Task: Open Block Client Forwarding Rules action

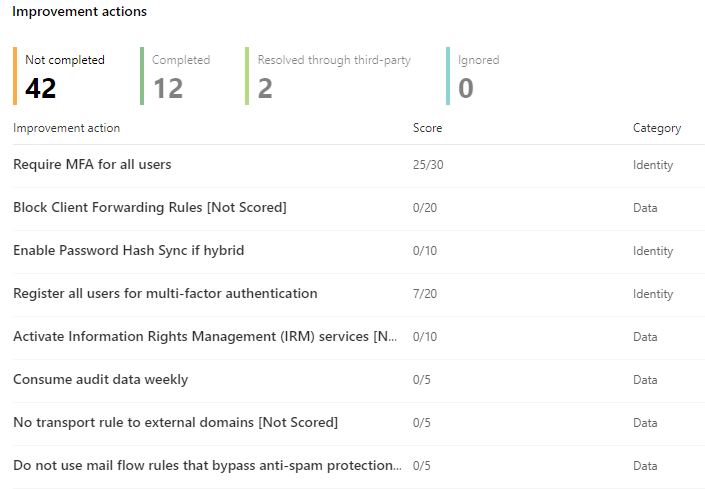Action: (x=149, y=207)
